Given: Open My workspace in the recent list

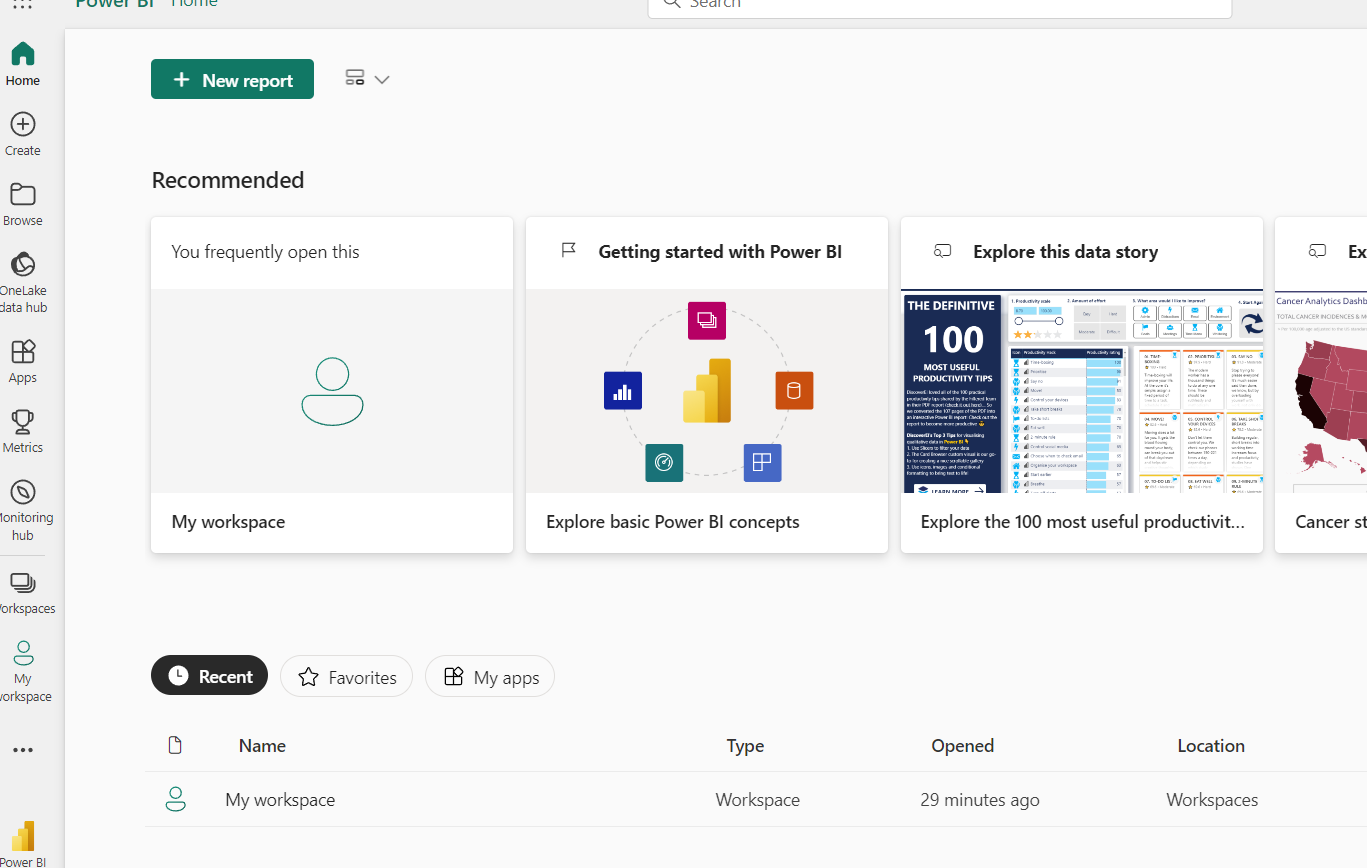Looking at the screenshot, I should (280, 800).
